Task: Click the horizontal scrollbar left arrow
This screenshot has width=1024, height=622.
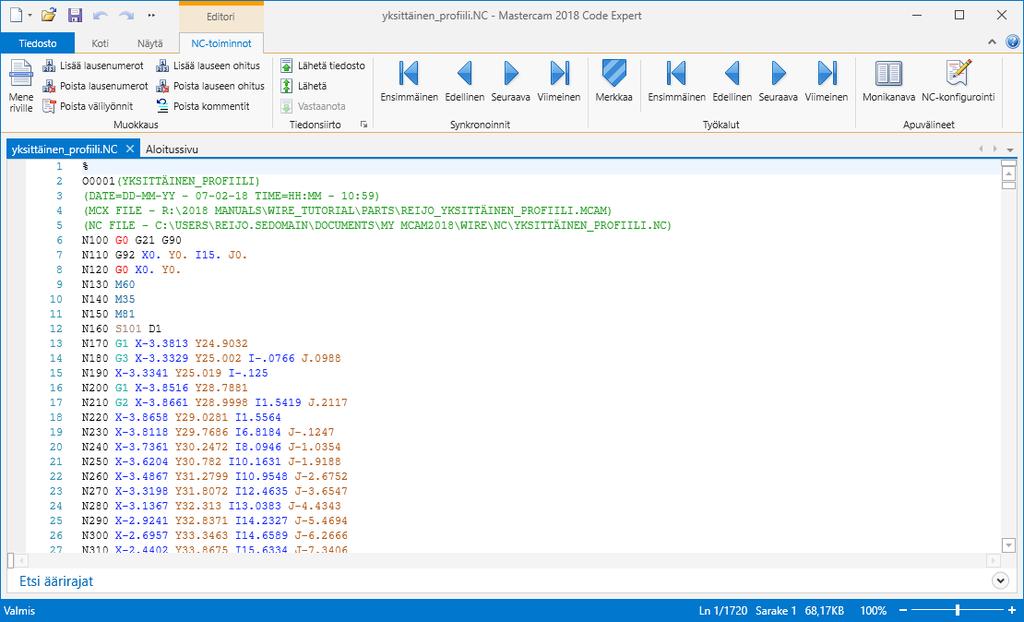Action: click(22, 561)
